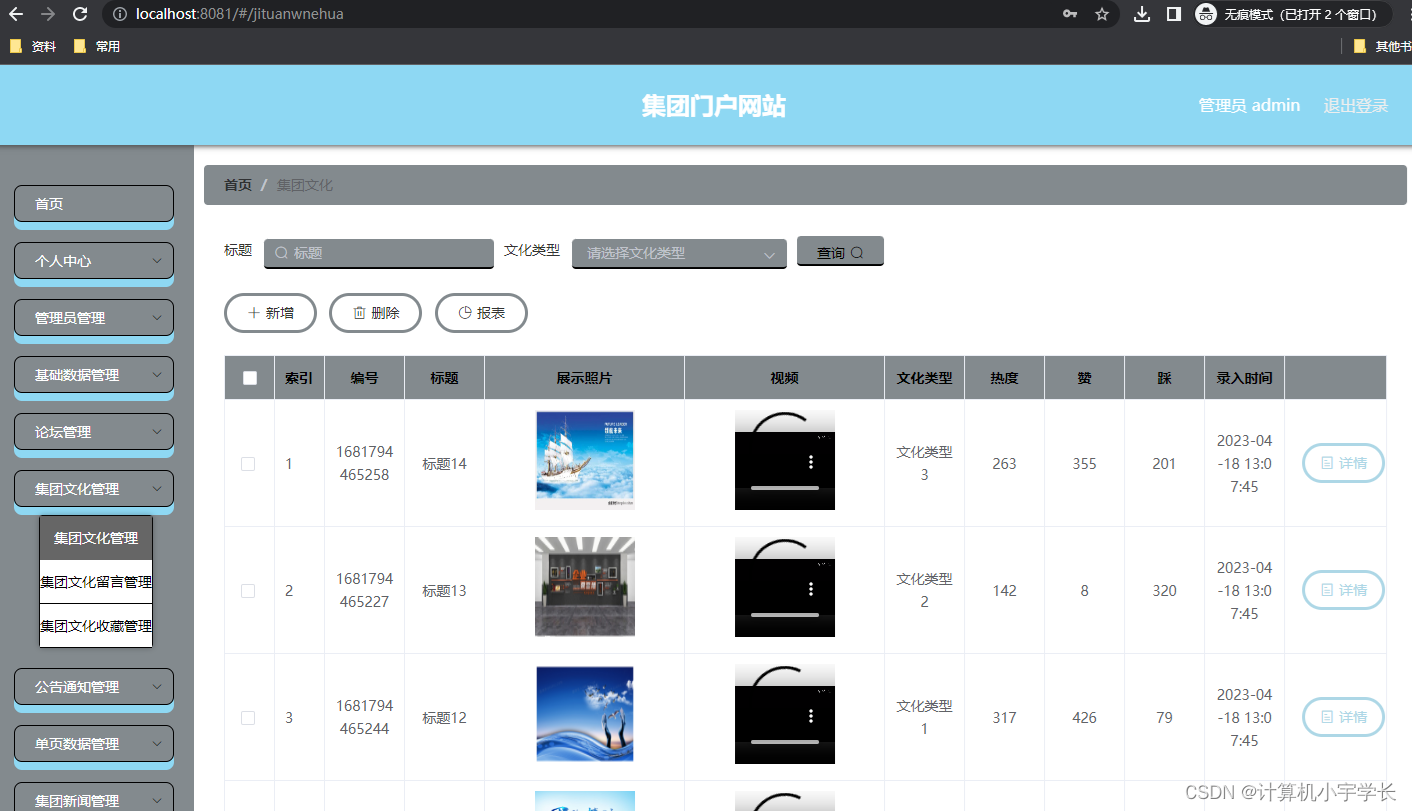Image resolution: width=1412 pixels, height=811 pixels.
Task: Click the three-dot menu on the 标题12 video
Action: tap(811, 716)
